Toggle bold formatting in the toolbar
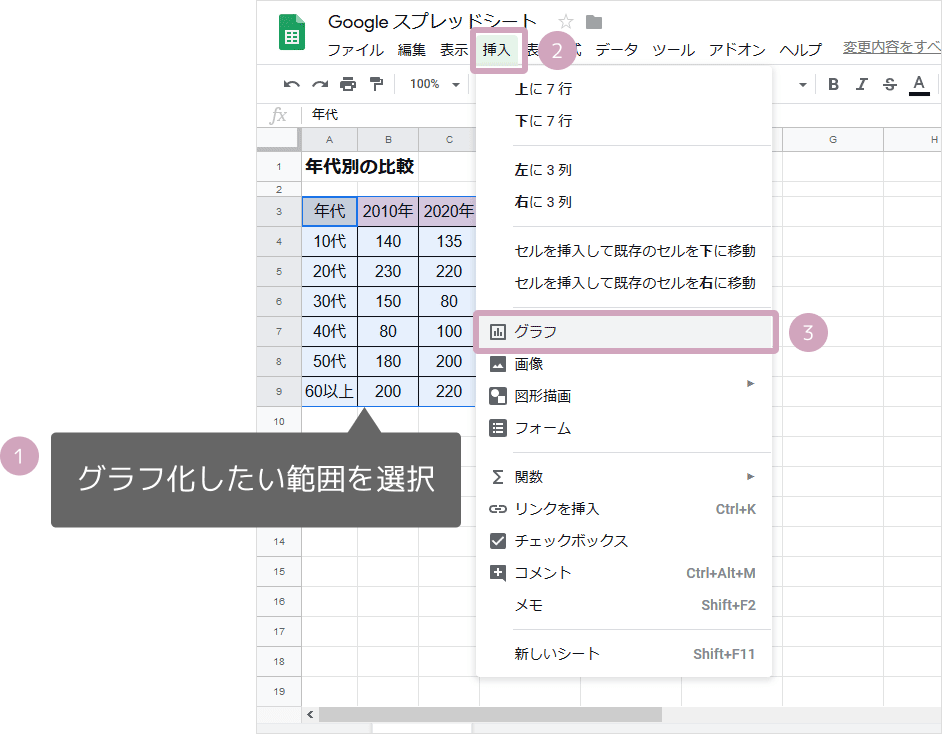 point(833,85)
